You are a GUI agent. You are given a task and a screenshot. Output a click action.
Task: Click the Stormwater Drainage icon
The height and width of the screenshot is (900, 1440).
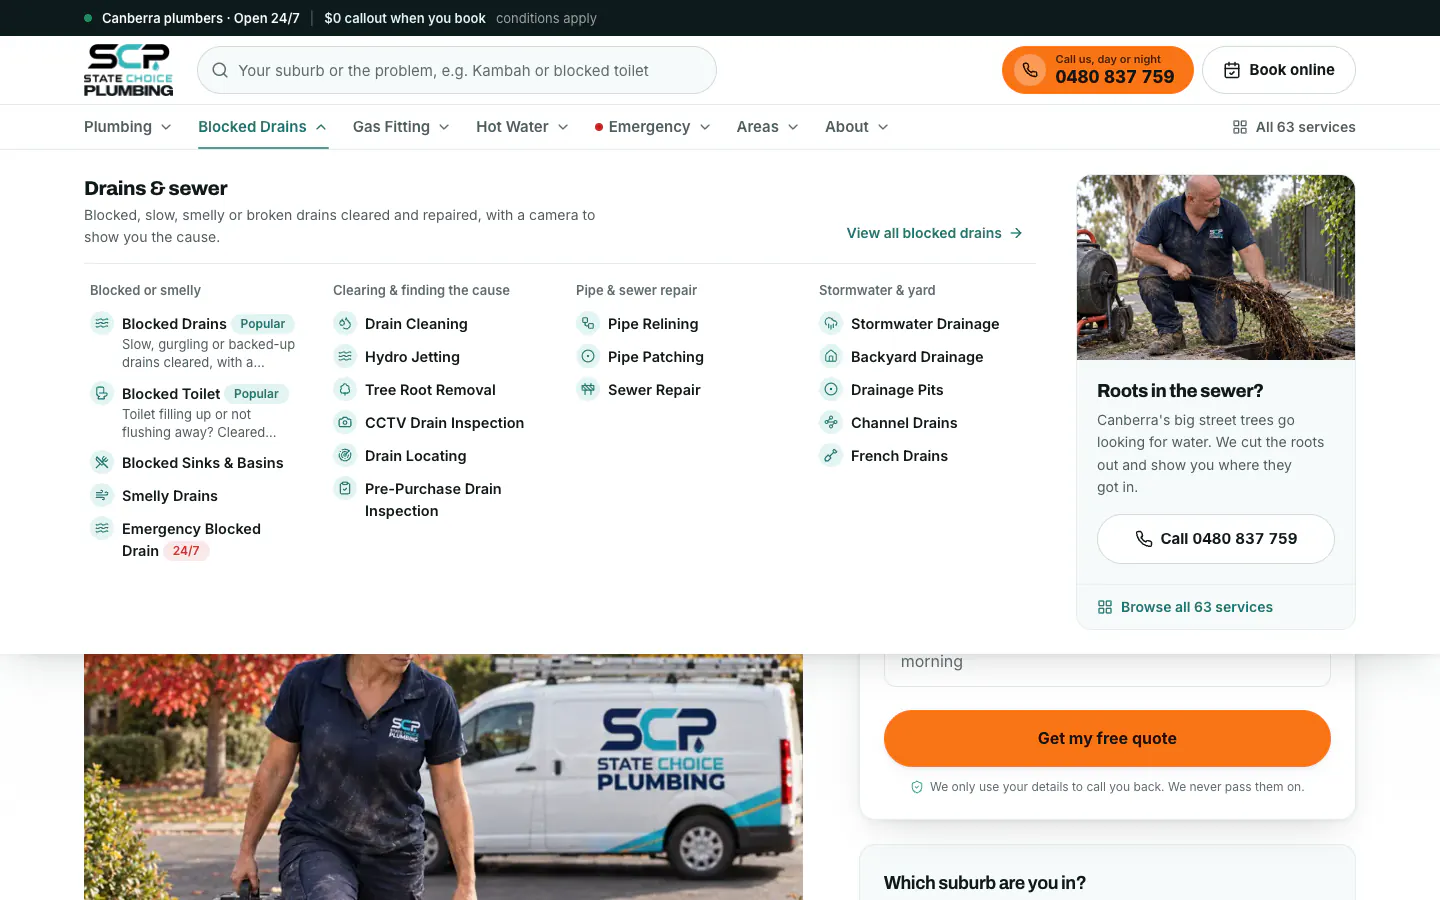coord(831,323)
